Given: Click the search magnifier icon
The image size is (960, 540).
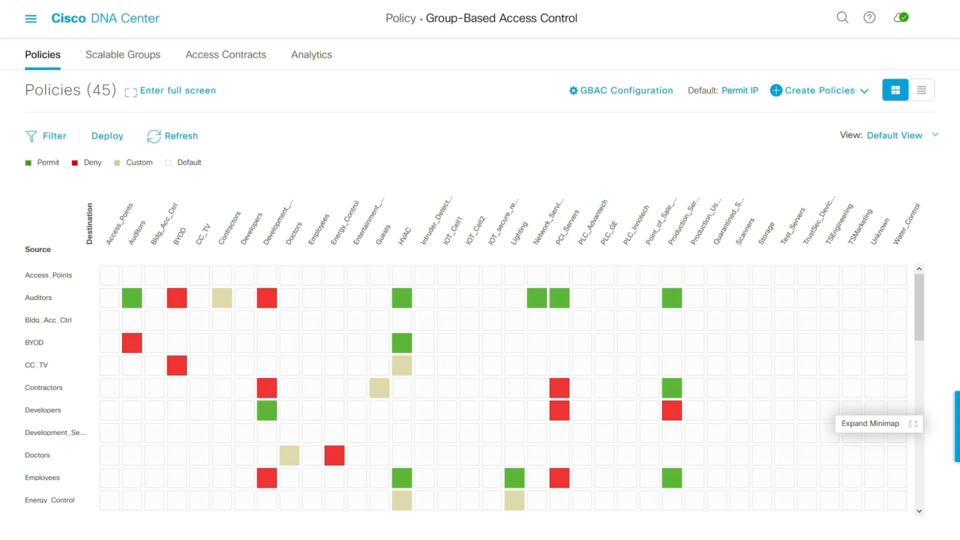Looking at the screenshot, I should [x=842, y=18].
